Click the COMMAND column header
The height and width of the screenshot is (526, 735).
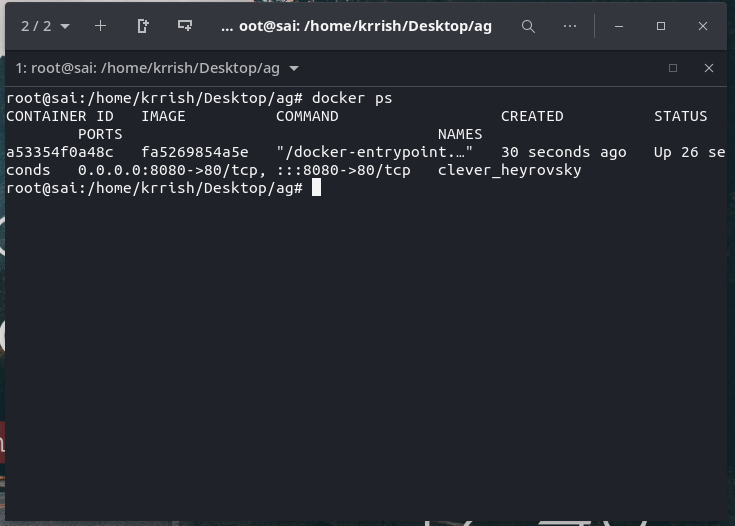(x=307, y=116)
